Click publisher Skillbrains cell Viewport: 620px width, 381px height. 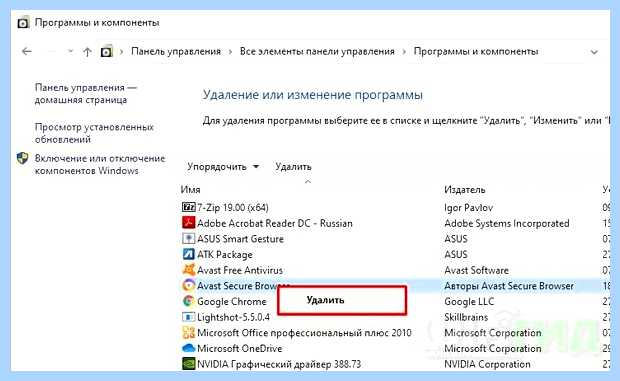coord(466,317)
